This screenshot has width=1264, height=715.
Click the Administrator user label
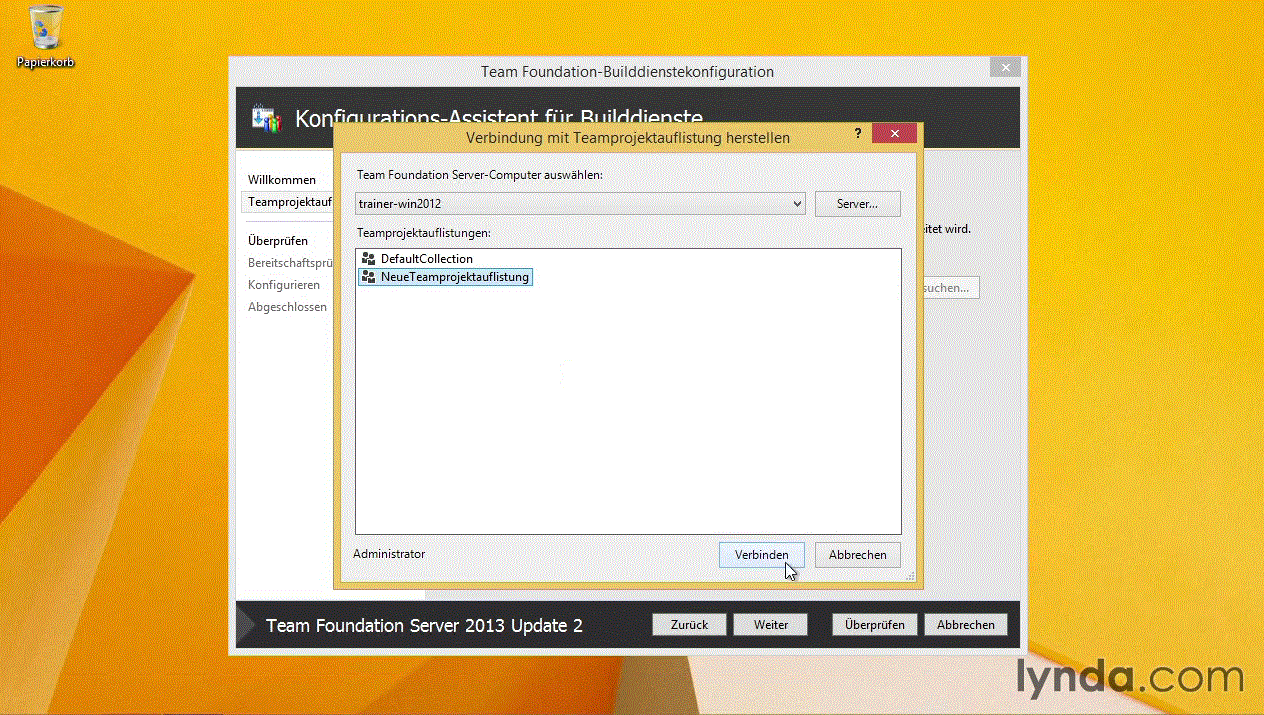pos(389,554)
